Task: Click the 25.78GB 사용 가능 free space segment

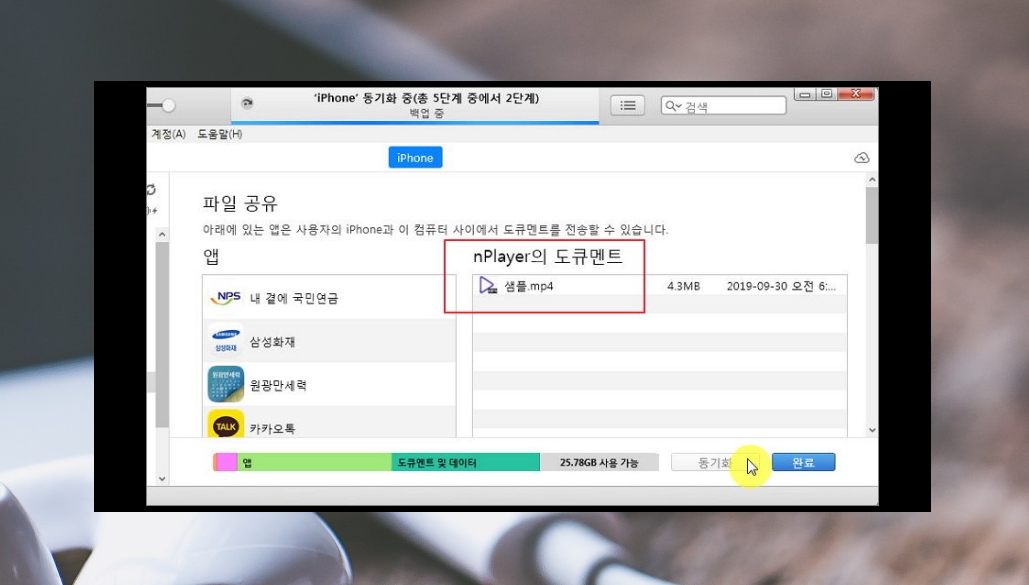Action: [598, 462]
